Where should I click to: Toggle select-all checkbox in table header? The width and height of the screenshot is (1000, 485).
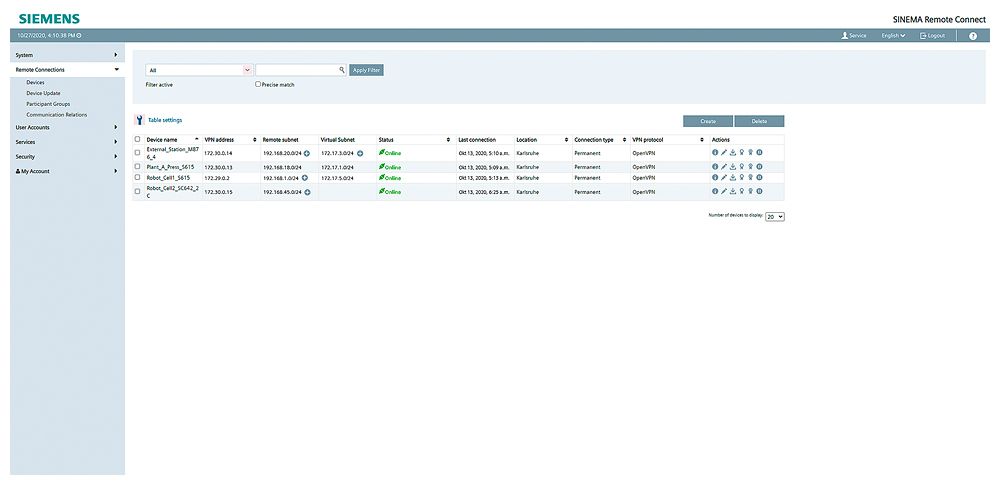tap(137, 139)
